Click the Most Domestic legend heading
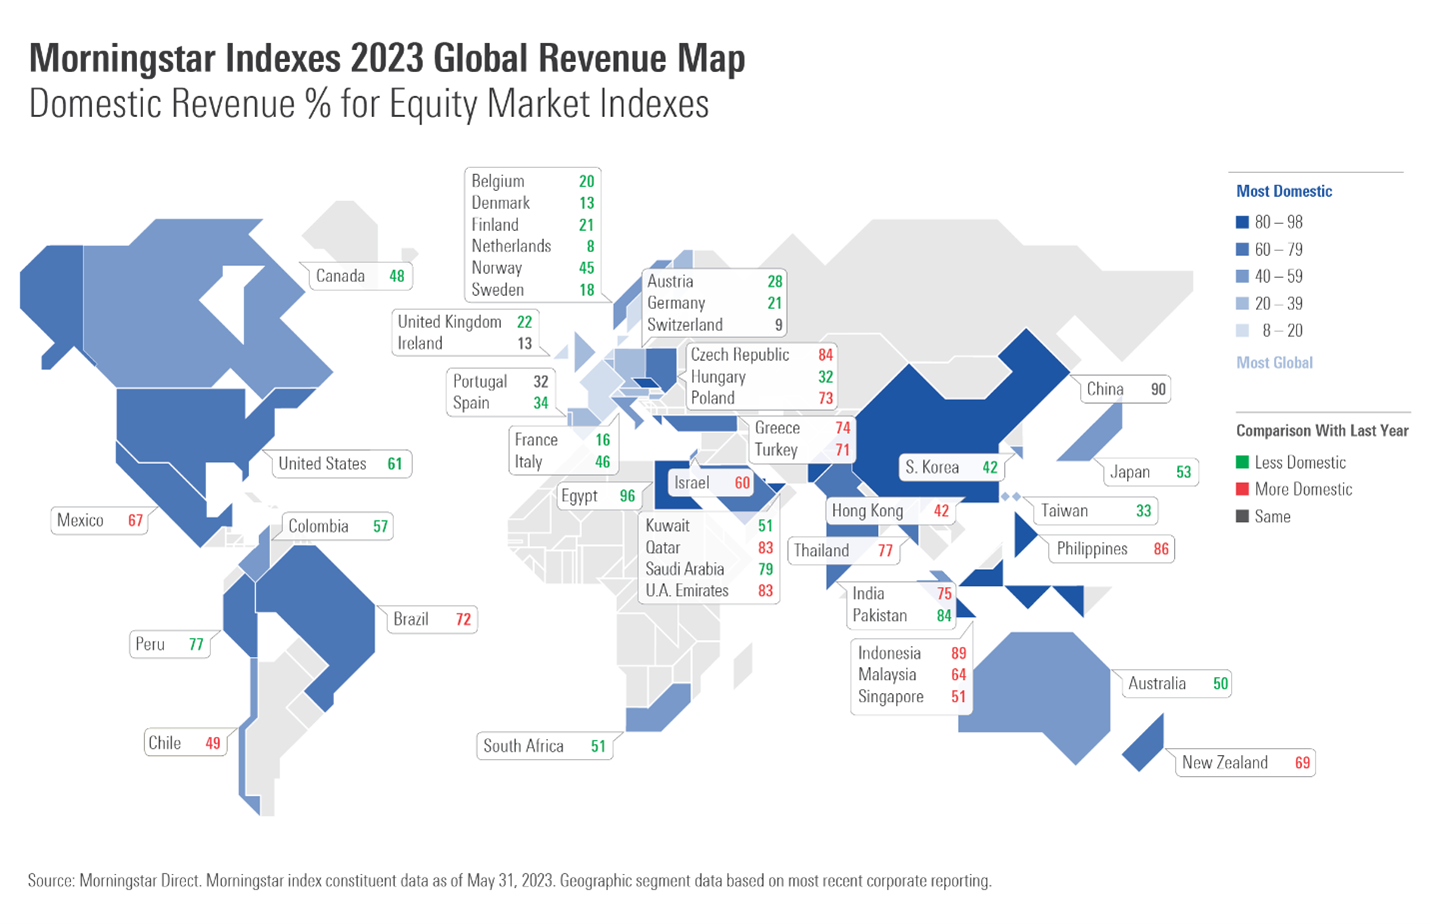This screenshot has width=1430, height=924. 1284,191
